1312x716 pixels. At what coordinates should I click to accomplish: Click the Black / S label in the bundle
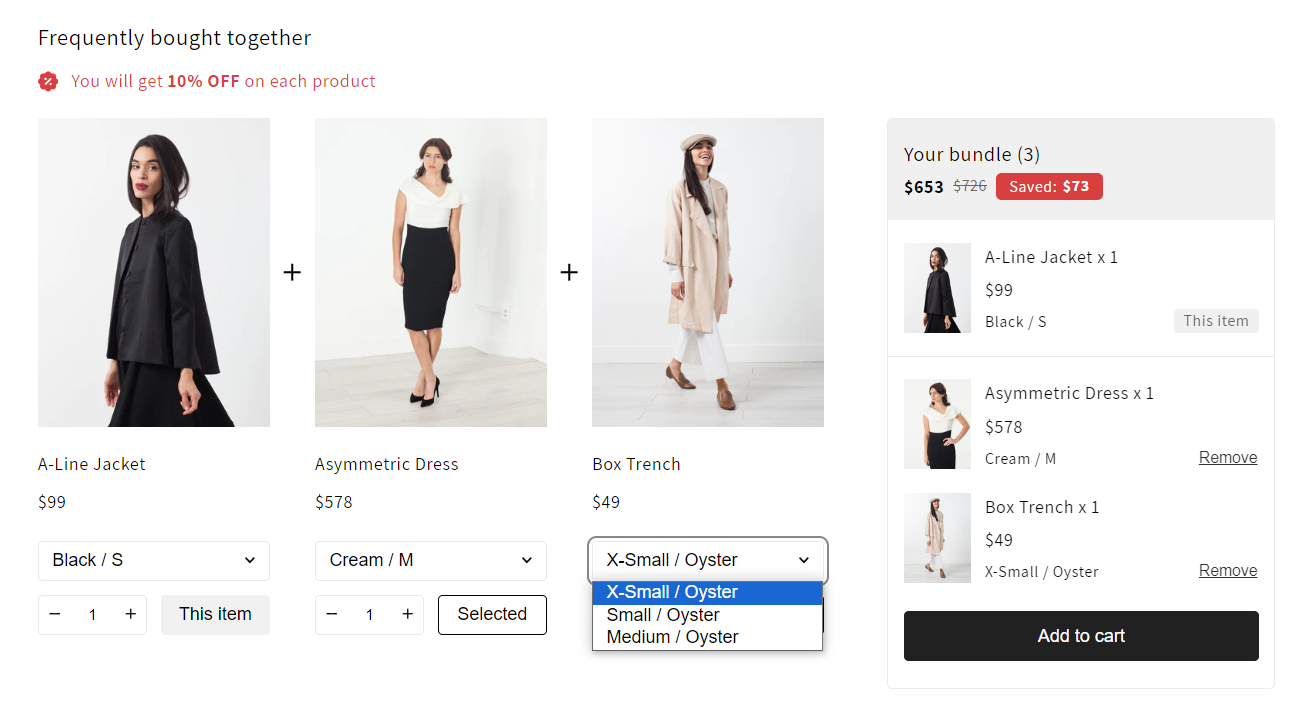tap(1016, 322)
